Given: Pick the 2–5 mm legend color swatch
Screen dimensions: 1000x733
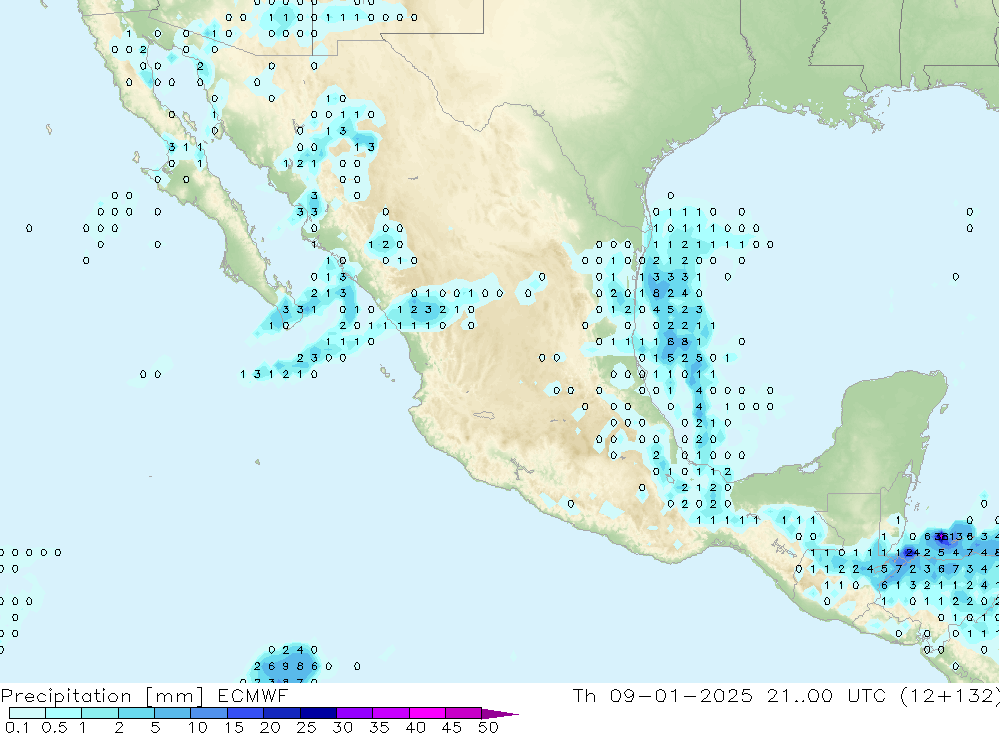Looking at the screenshot, I should pos(136,714).
